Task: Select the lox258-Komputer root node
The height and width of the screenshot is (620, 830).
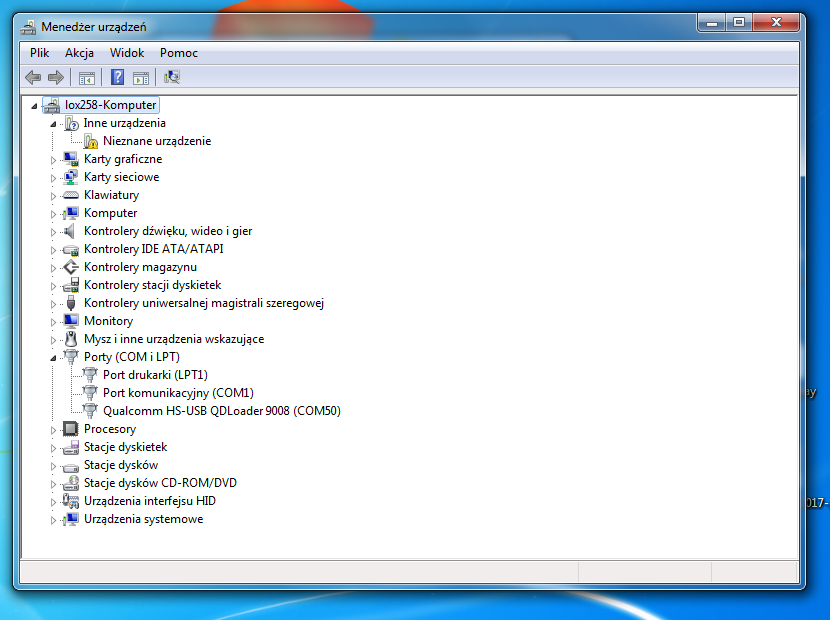Action: [x=110, y=105]
